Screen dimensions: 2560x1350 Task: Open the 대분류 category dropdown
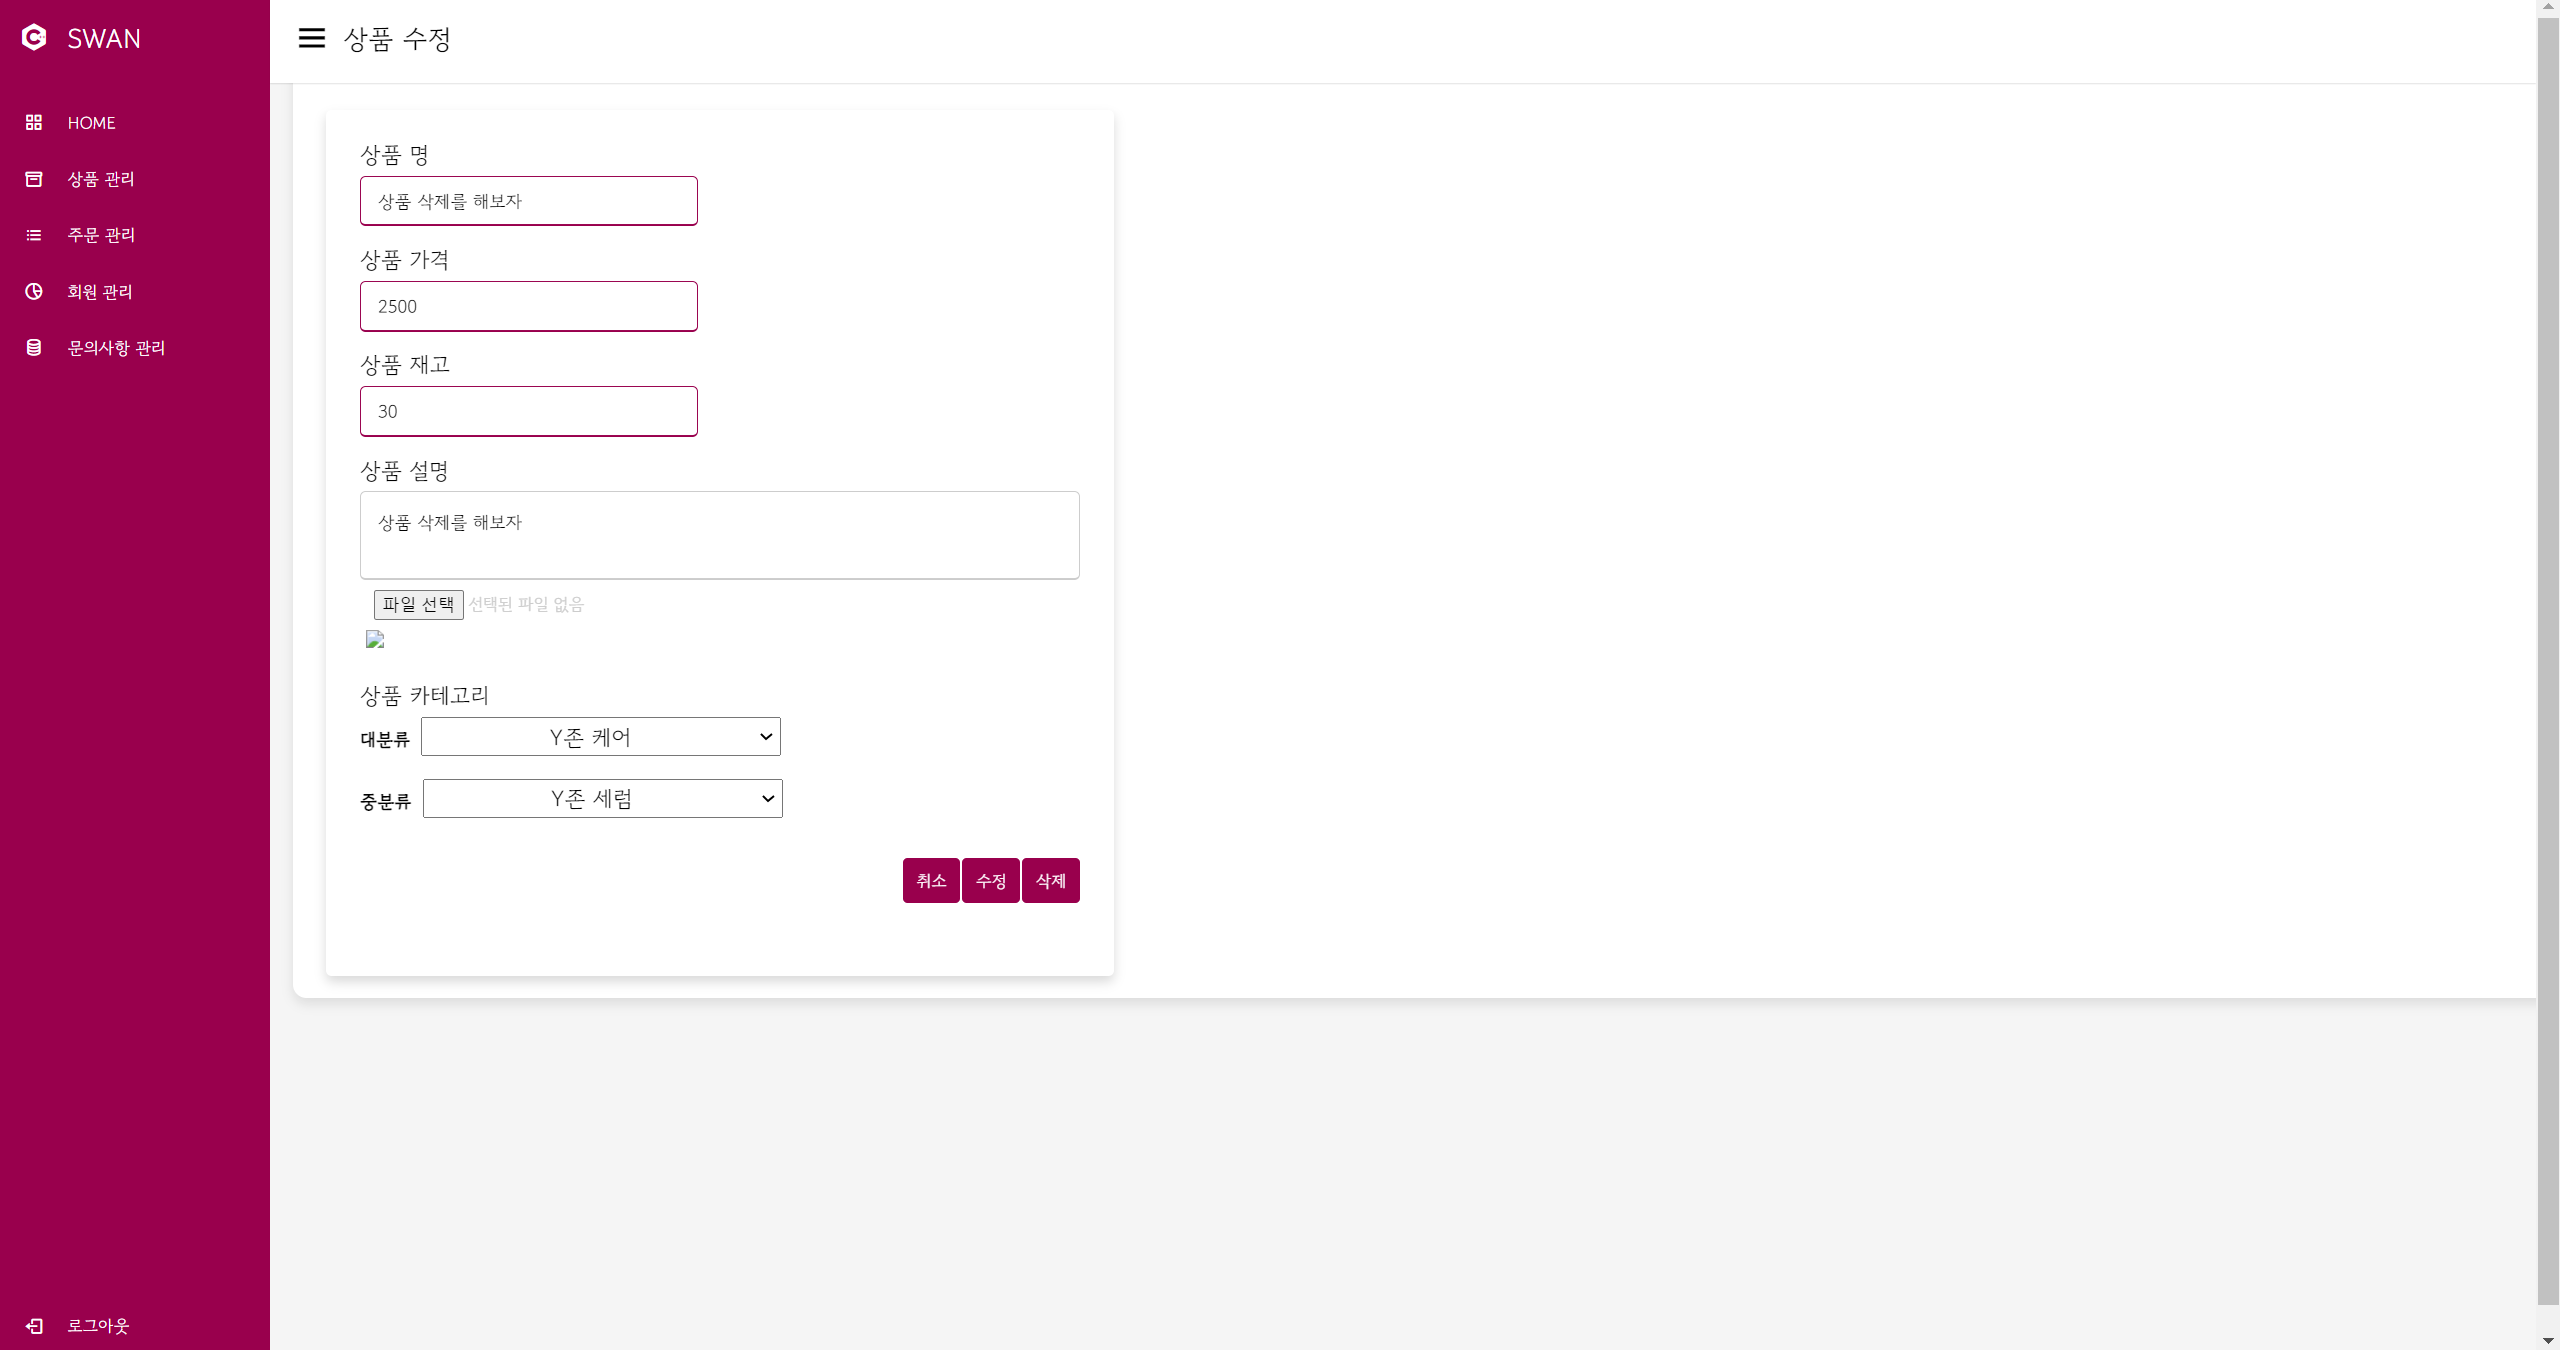(600, 737)
